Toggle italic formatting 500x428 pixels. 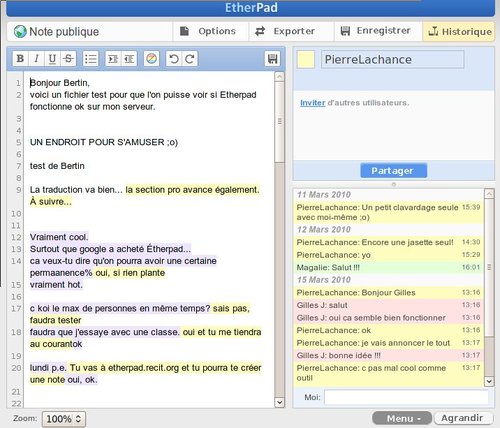(36, 59)
